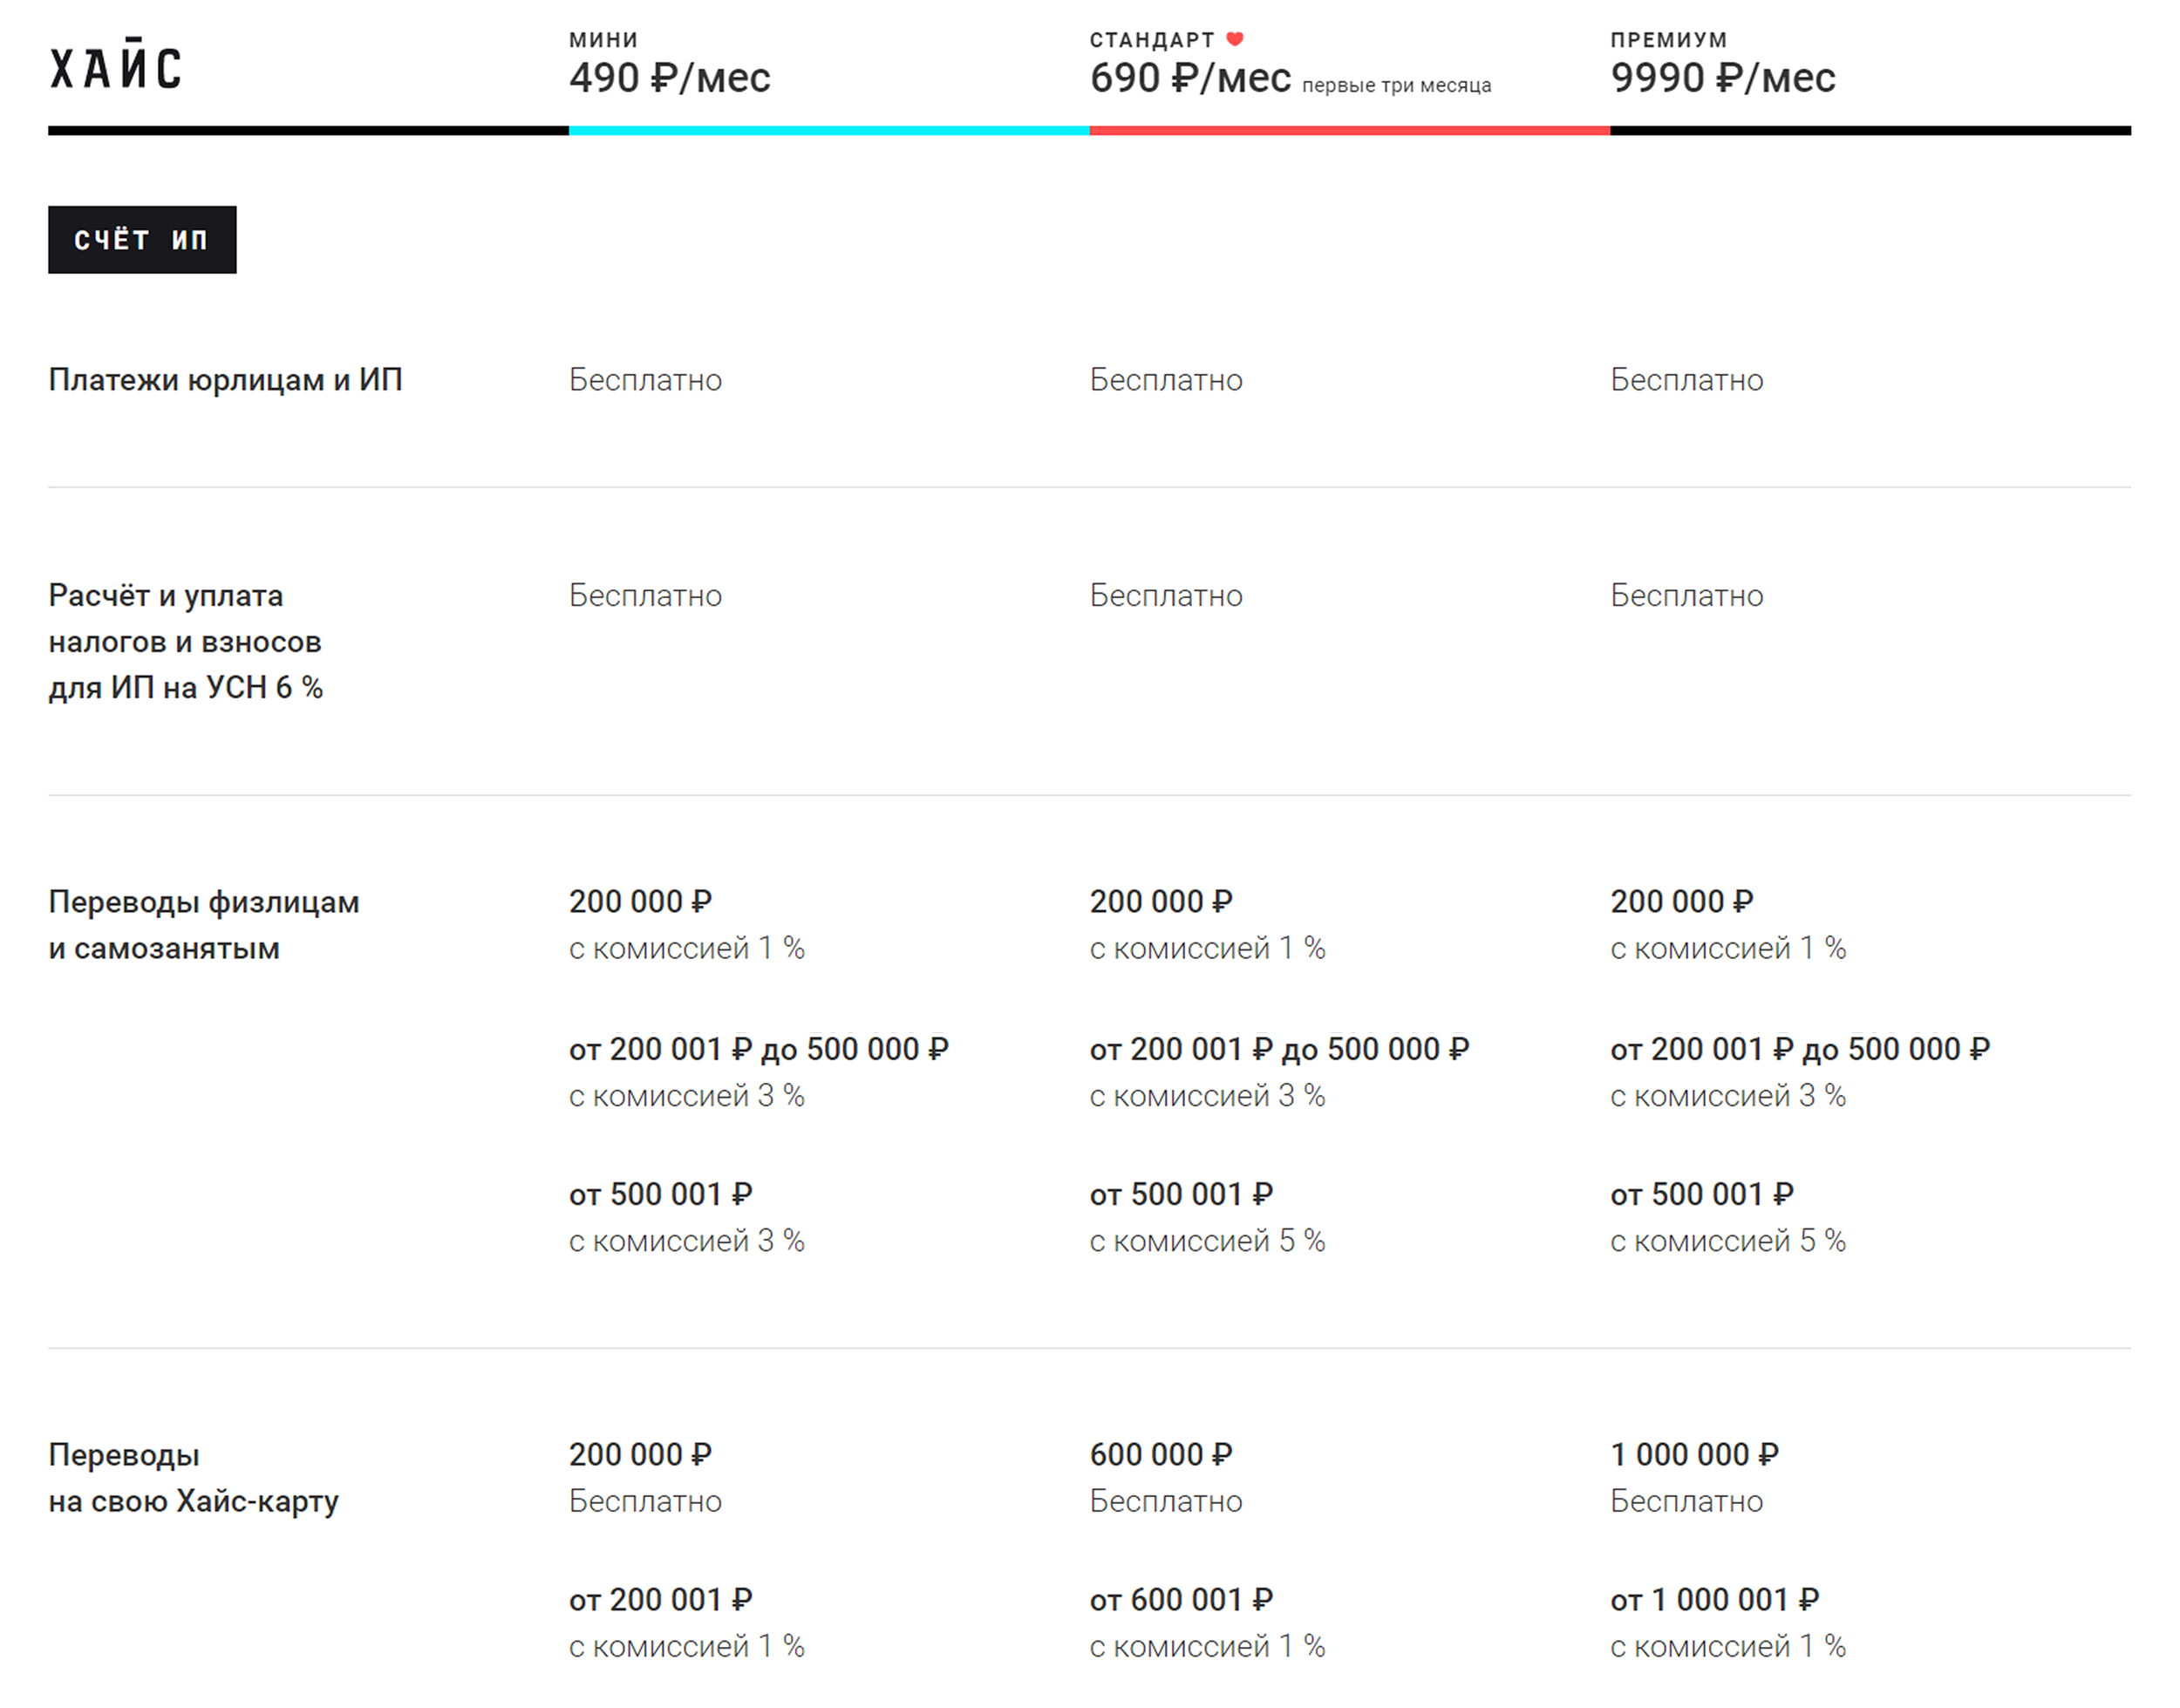Click 'Переводы физлицам и самозанятым' label
The image size is (2180, 1708).
[x=203, y=925]
